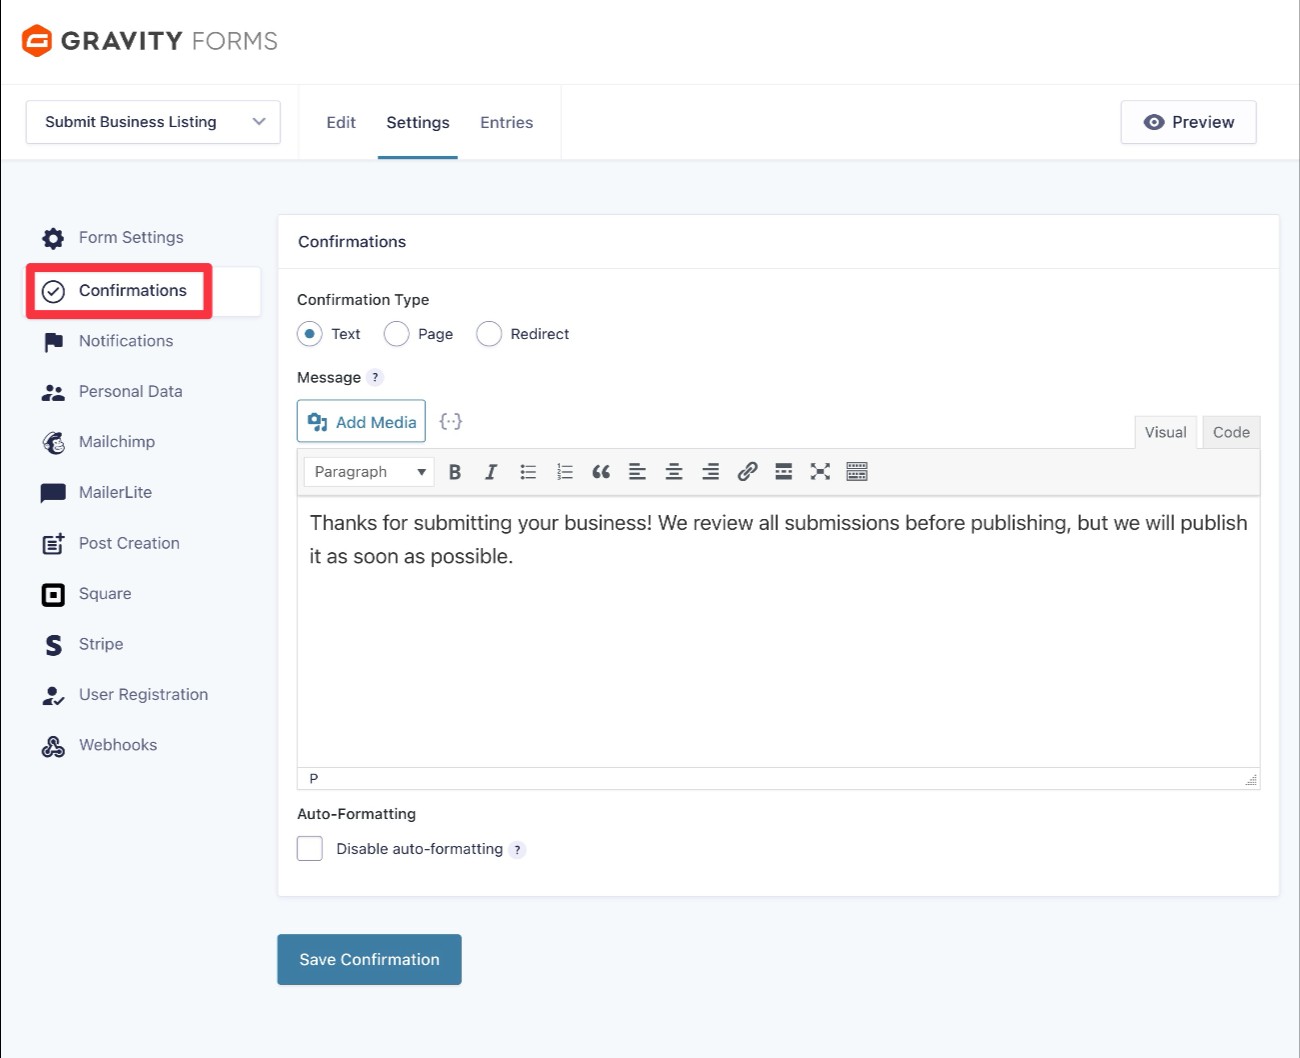This screenshot has width=1300, height=1058.
Task: Insert a numbered list
Action: point(565,472)
